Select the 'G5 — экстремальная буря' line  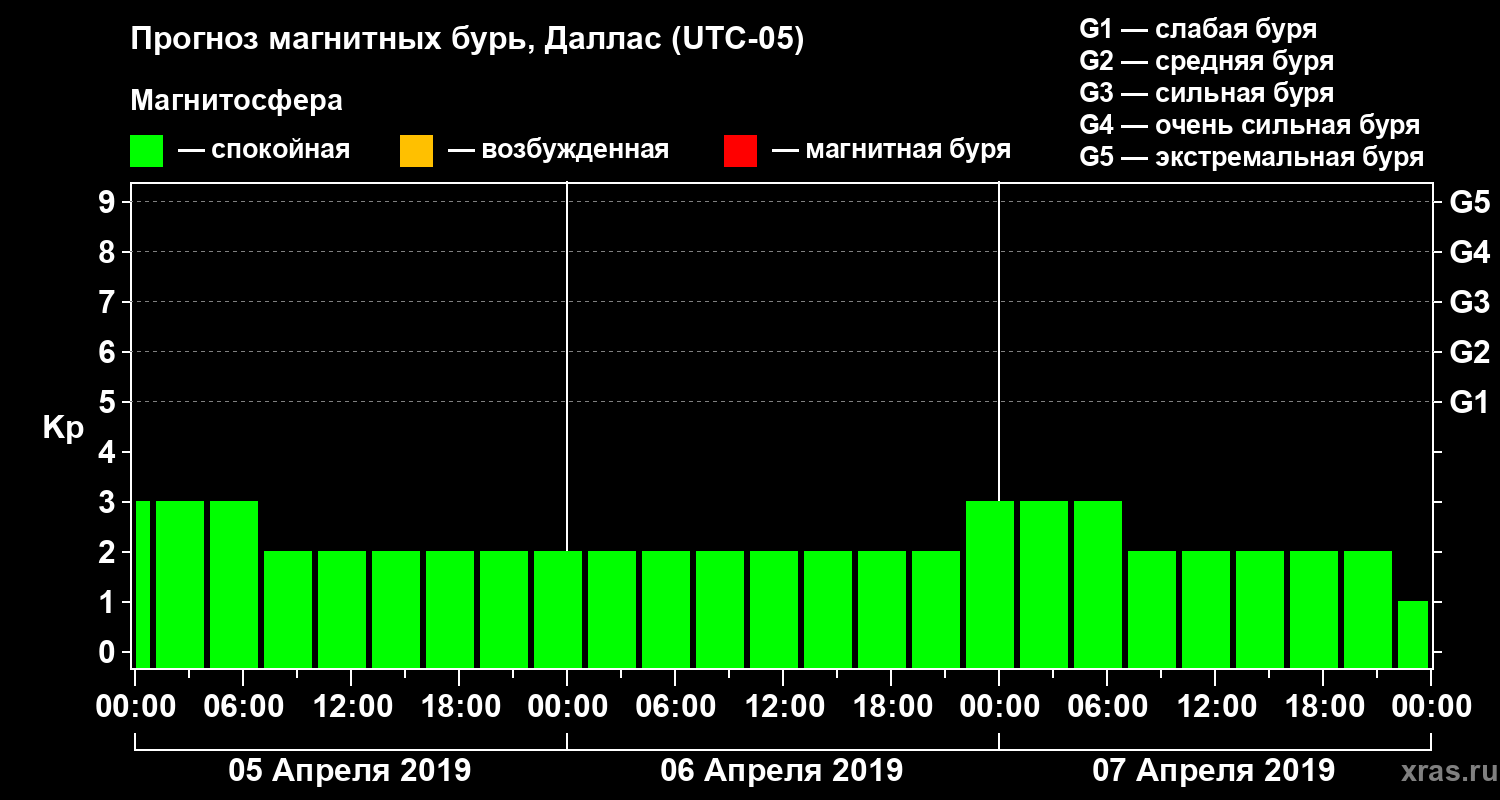1252,158
